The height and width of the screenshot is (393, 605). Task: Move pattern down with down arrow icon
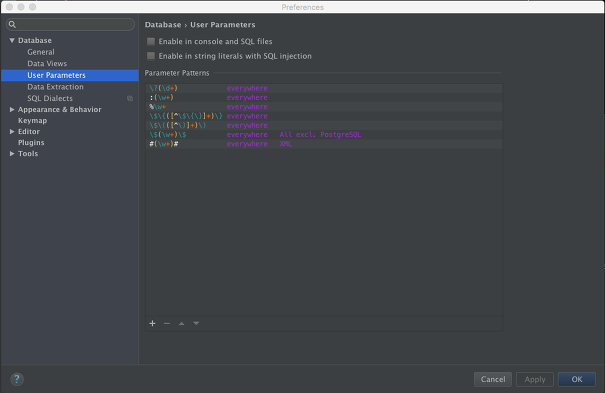[196, 323]
